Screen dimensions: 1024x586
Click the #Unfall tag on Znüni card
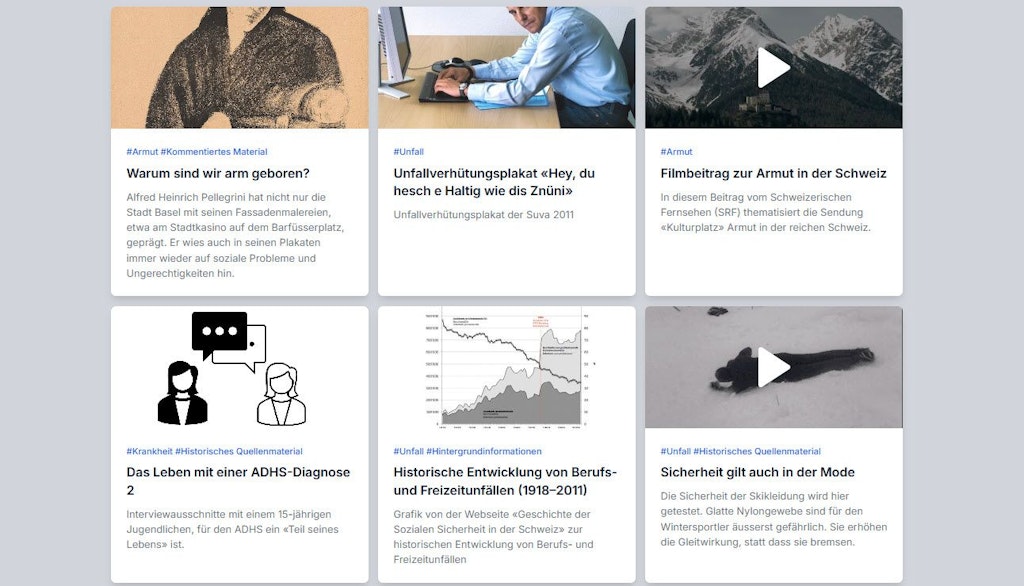(408, 152)
